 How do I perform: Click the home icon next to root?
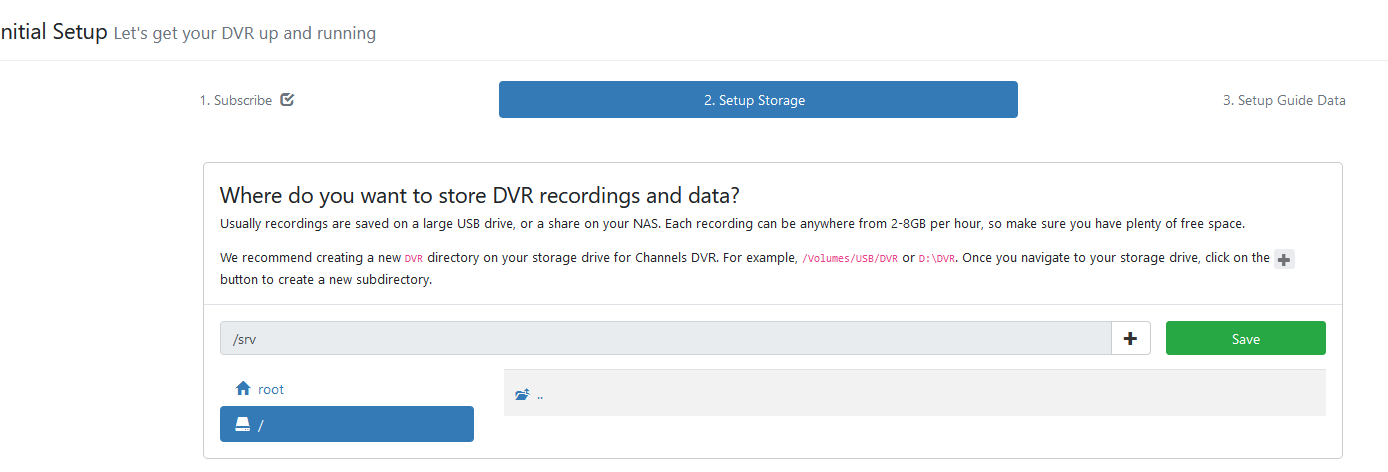[242, 389]
